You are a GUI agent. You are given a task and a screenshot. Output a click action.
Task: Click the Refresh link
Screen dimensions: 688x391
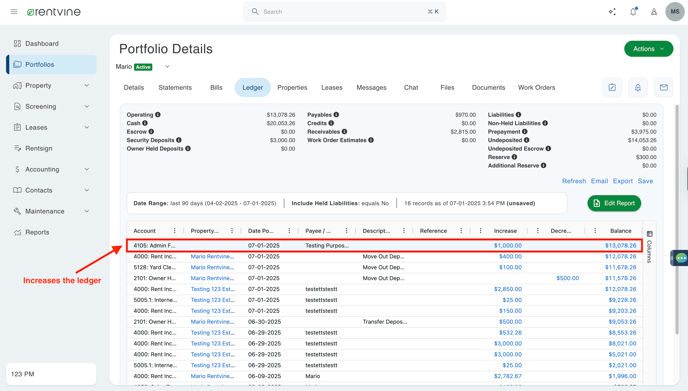pyautogui.click(x=574, y=181)
